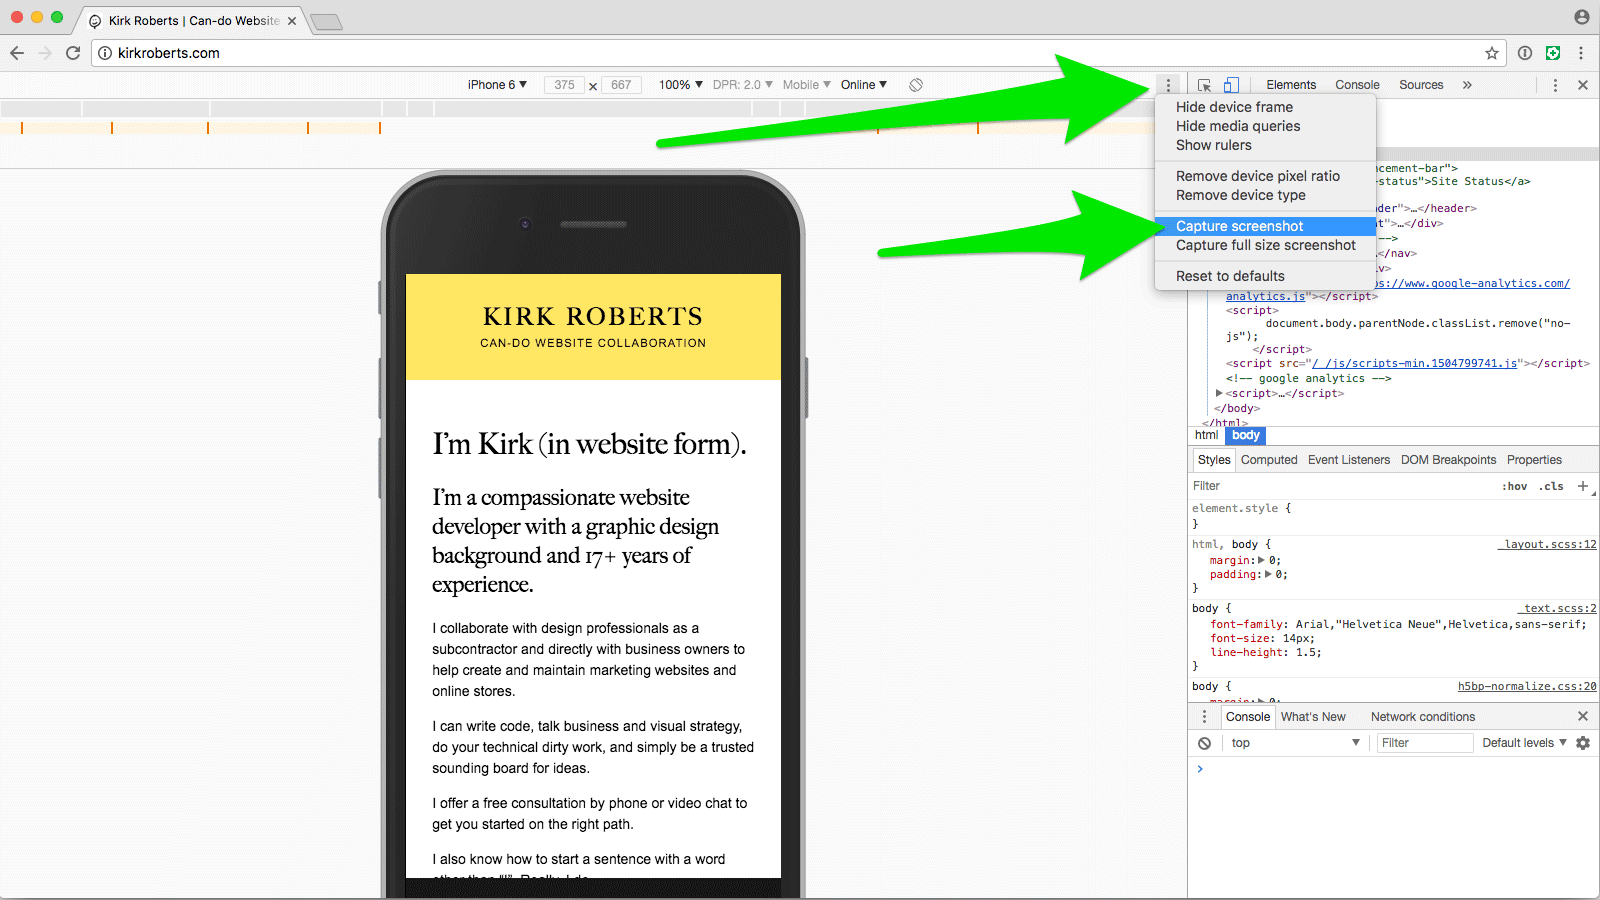This screenshot has width=1600, height=900.
Task: Open the DPR 2.0 dropdown
Action: click(742, 85)
